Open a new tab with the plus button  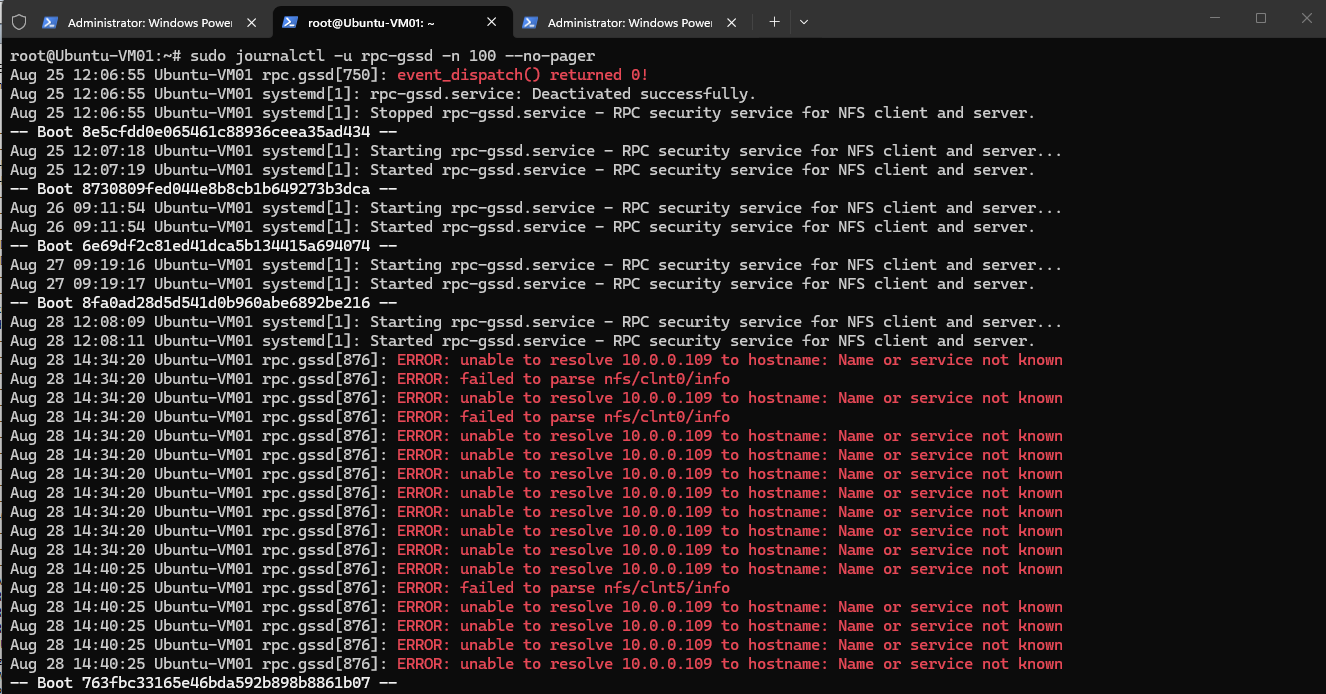[x=774, y=21]
